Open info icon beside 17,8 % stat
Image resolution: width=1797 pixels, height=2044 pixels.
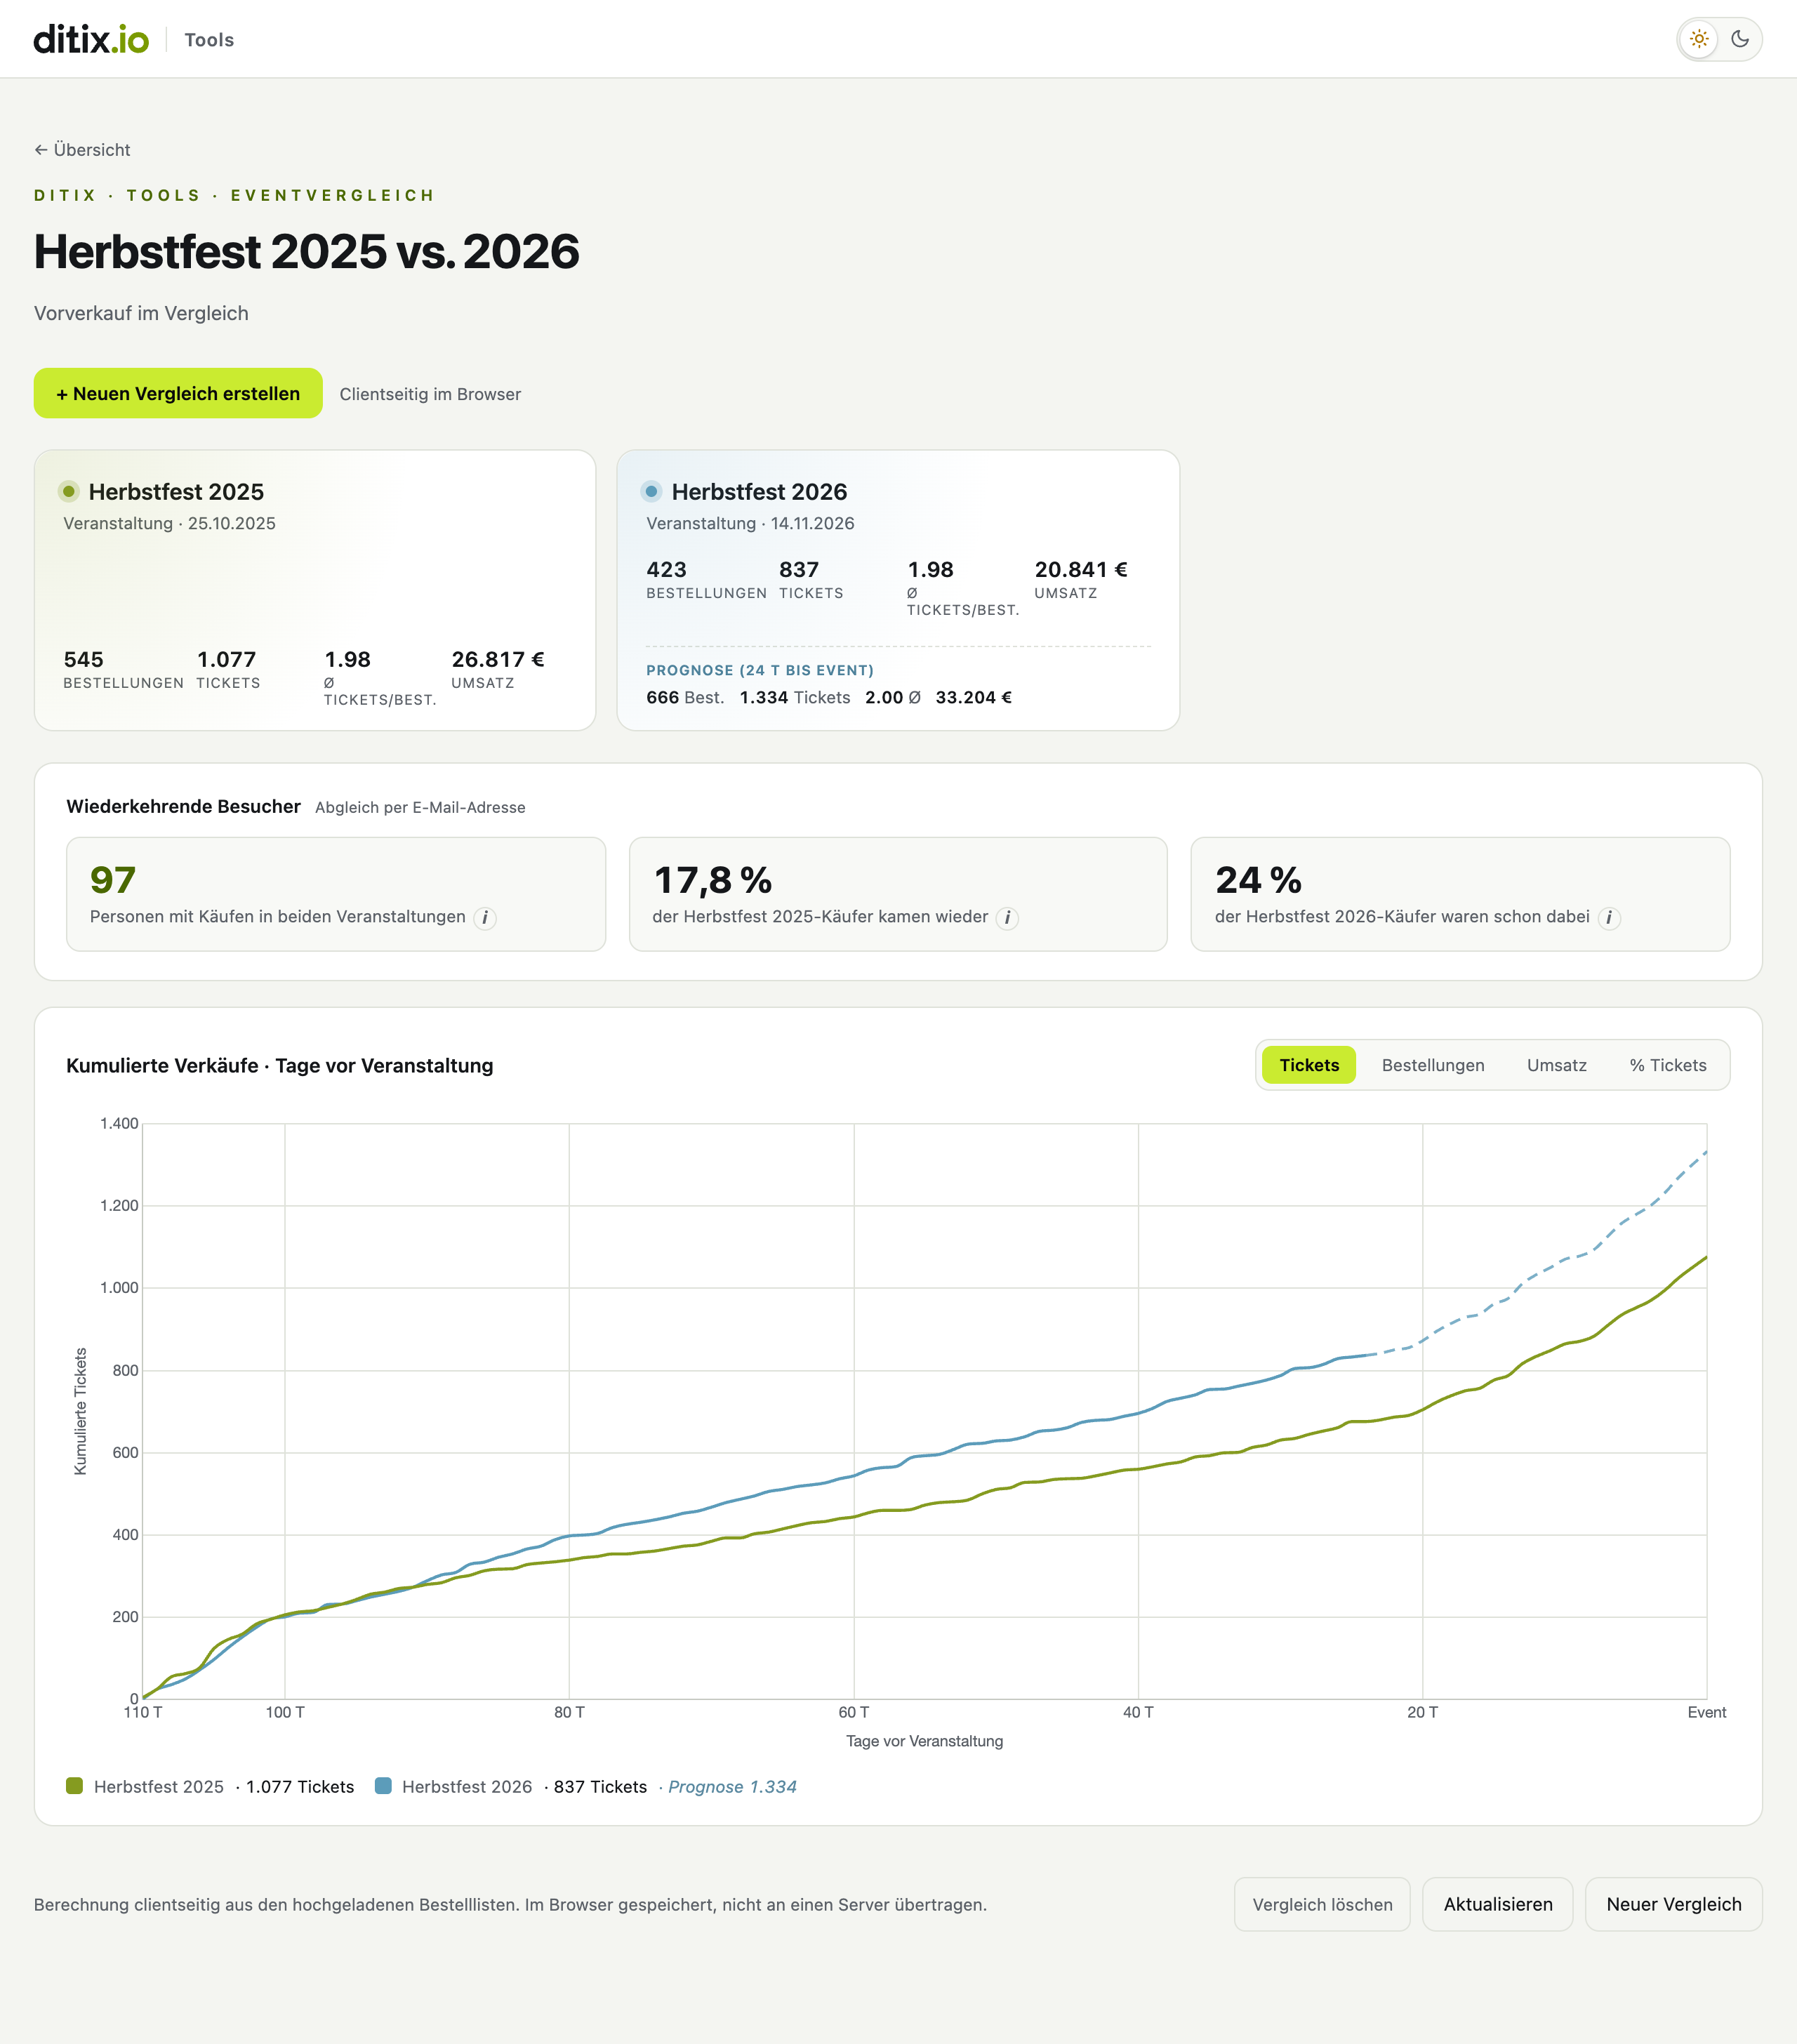[x=1007, y=918]
